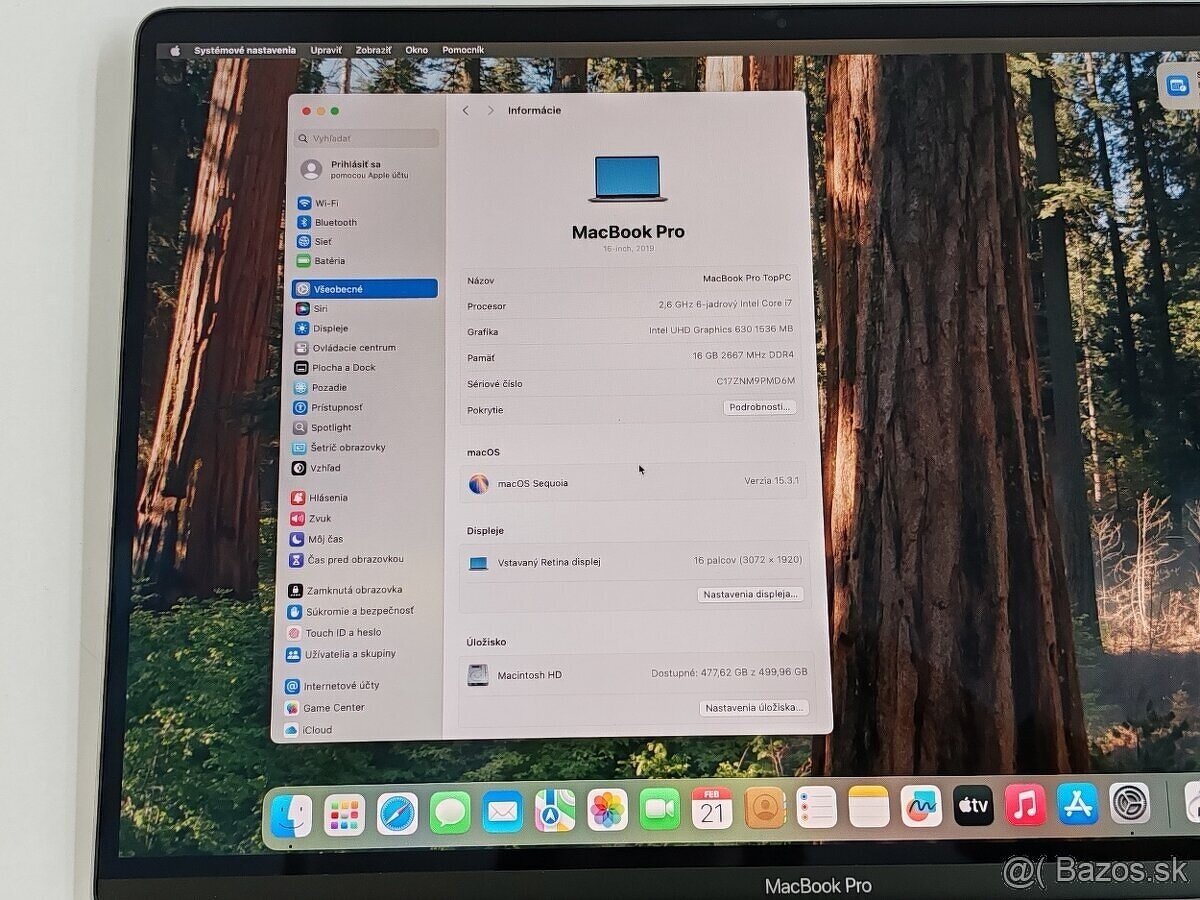Open Calendar showing Feb 21
The width and height of the screenshot is (1200, 900).
point(712,808)
